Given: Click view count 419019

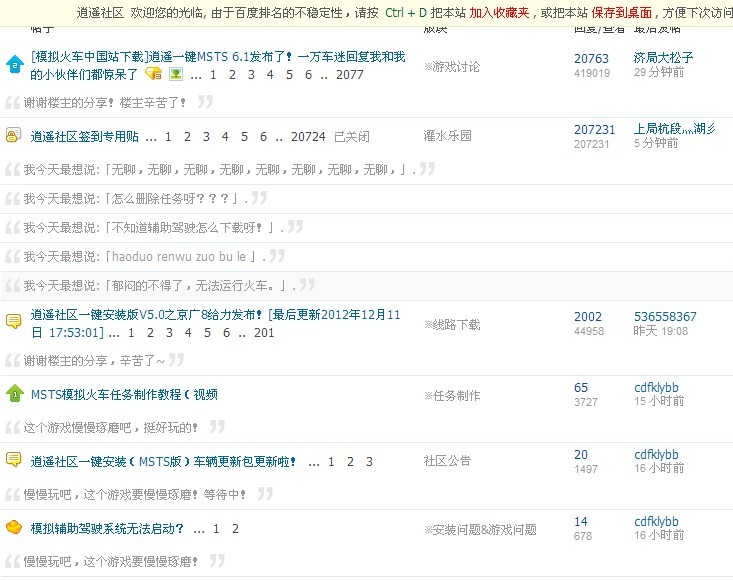Looking at the screenshot, I should tap(592, 73).
